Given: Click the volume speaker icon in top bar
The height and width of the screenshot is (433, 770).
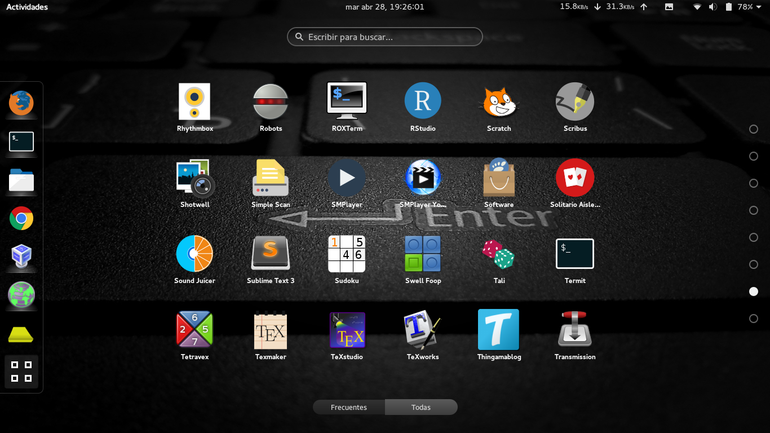Looking at the screenshot, I should coord(713,7).
